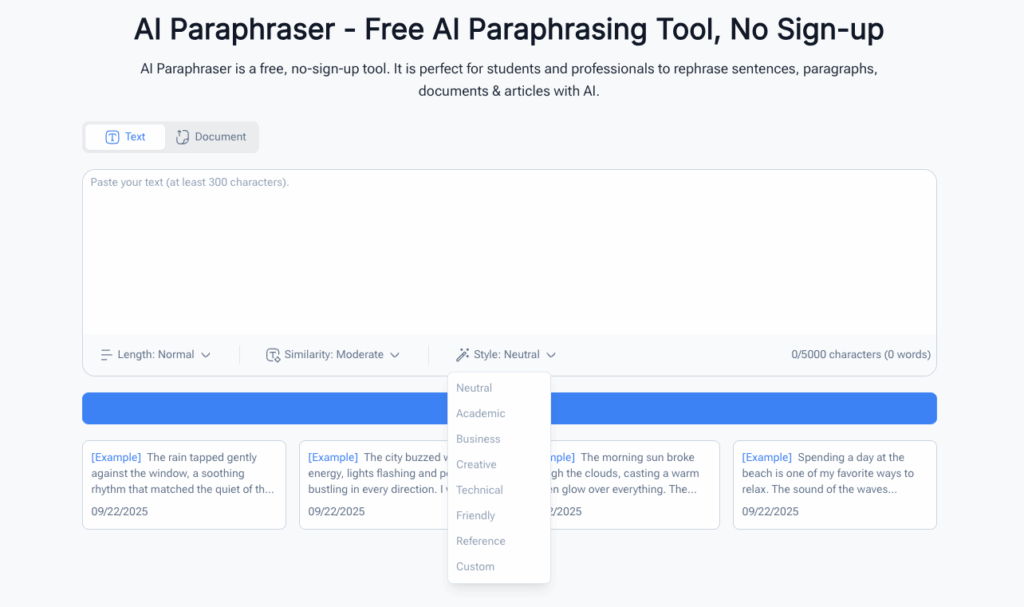The image size is (1024, 607).
Task: Select Technical style option
Action: [x=479, y=490]
